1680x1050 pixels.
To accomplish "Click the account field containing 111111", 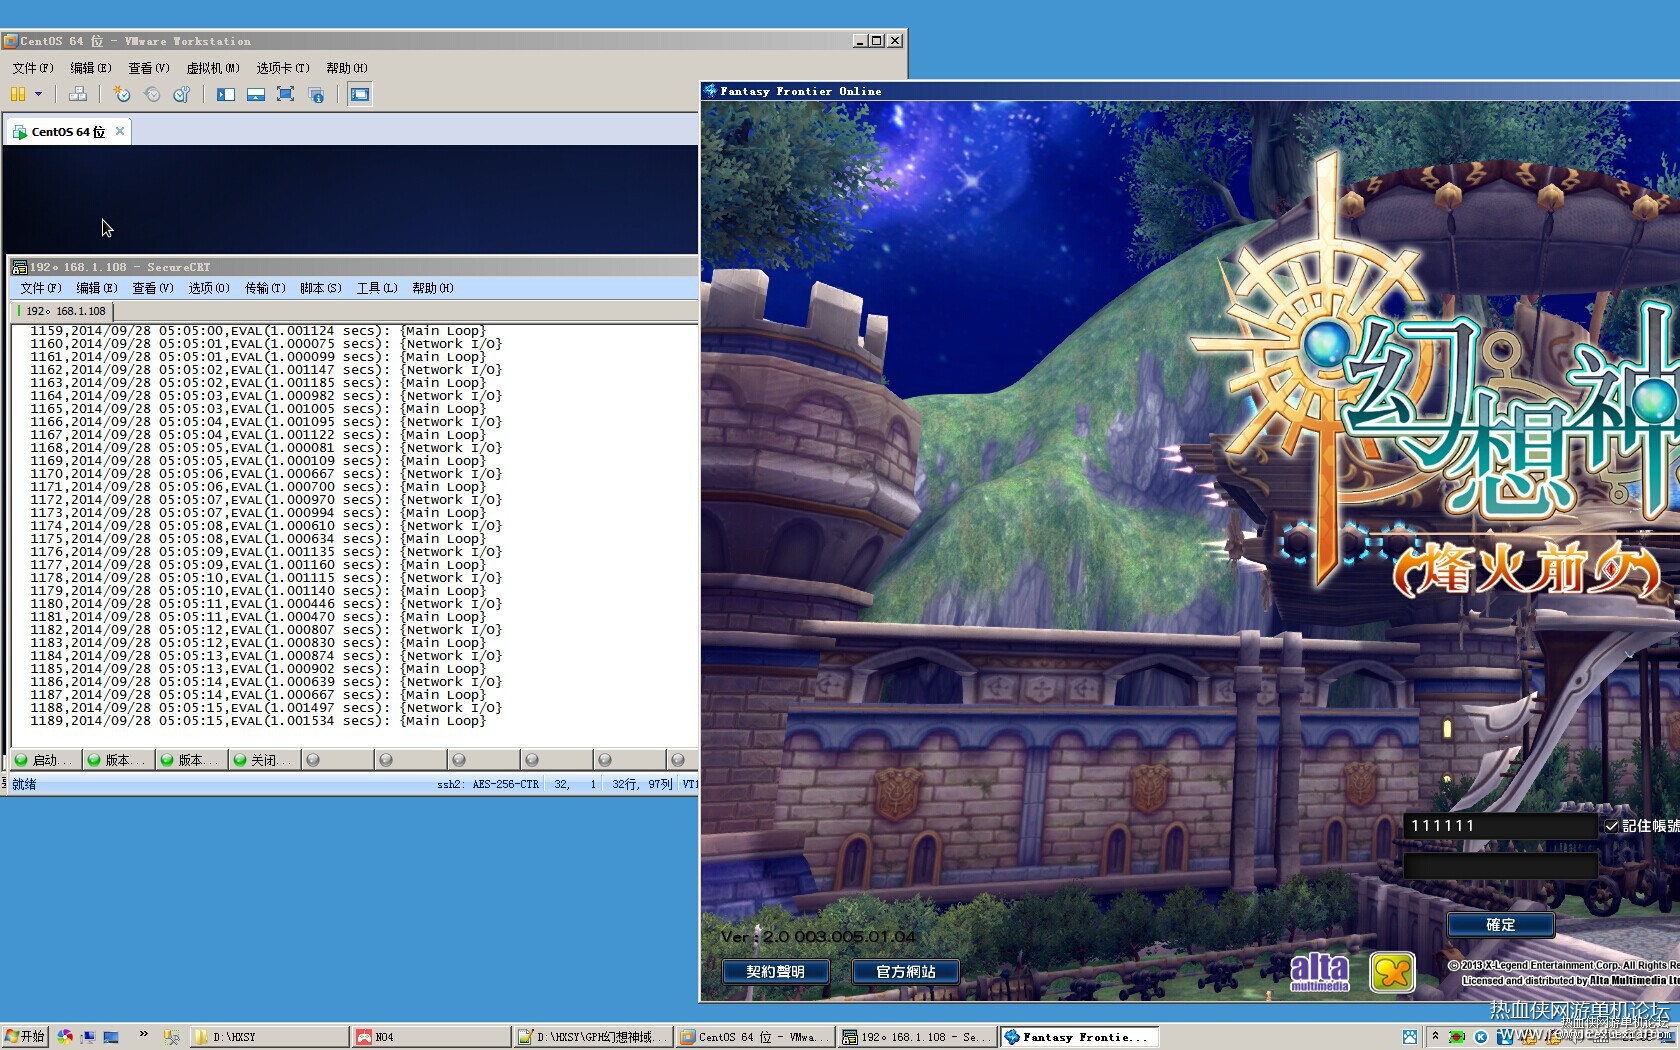I will [1500, 826].
